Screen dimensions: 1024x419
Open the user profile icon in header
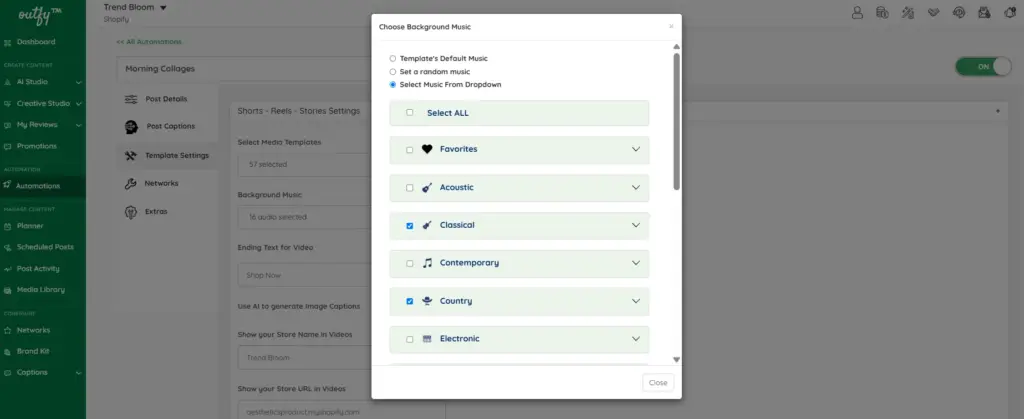point(857,12)
